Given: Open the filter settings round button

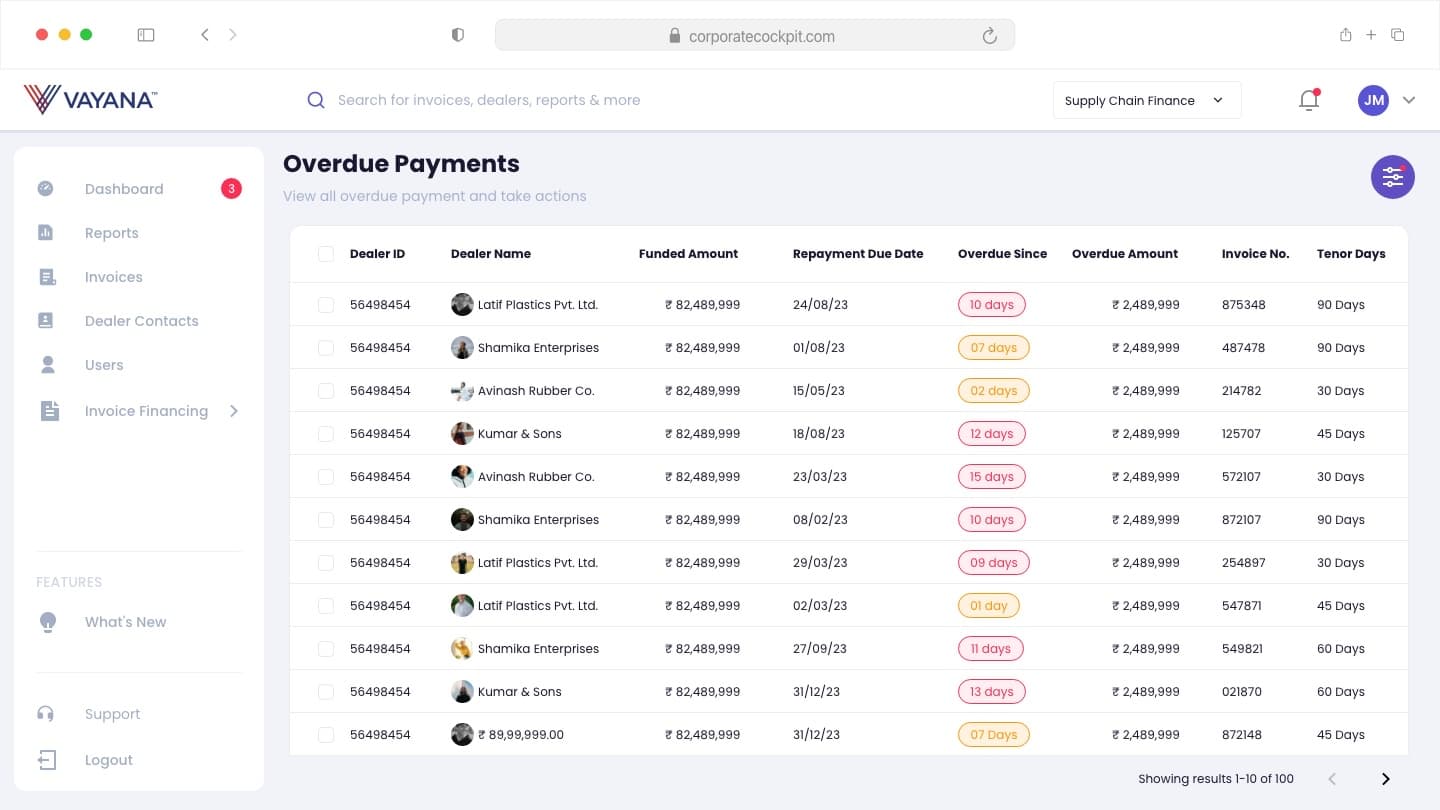Looking at the screenshot, I should pos(1392,177).
